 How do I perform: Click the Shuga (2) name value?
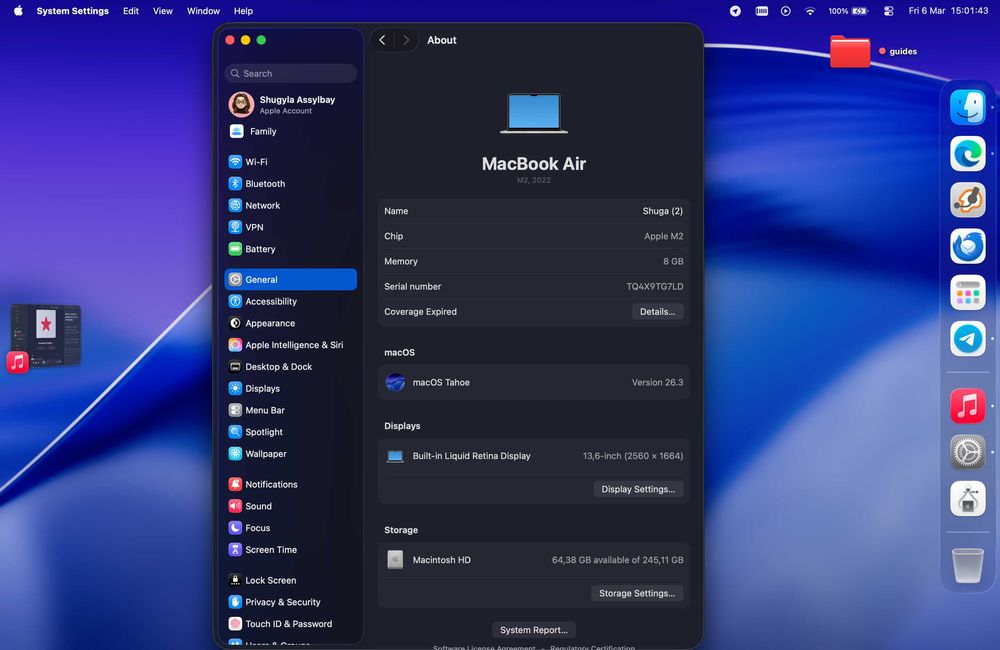tap(663, 211)
